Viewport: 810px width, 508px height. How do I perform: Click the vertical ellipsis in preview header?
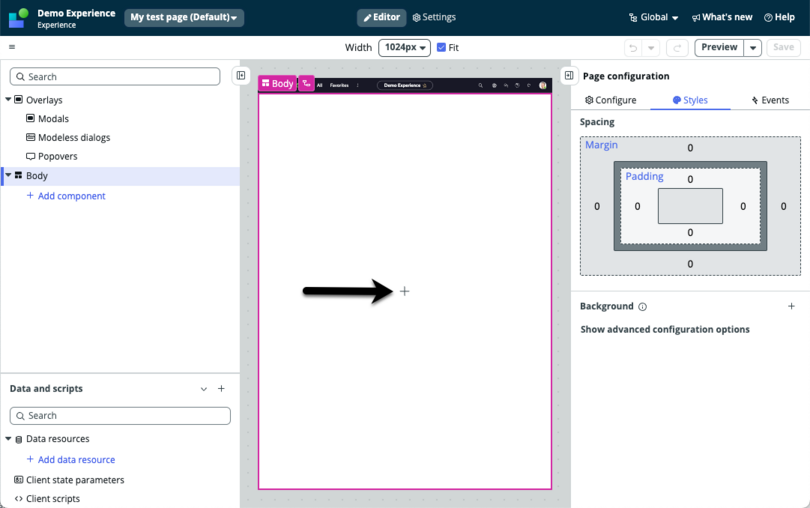tap(357, 85)
